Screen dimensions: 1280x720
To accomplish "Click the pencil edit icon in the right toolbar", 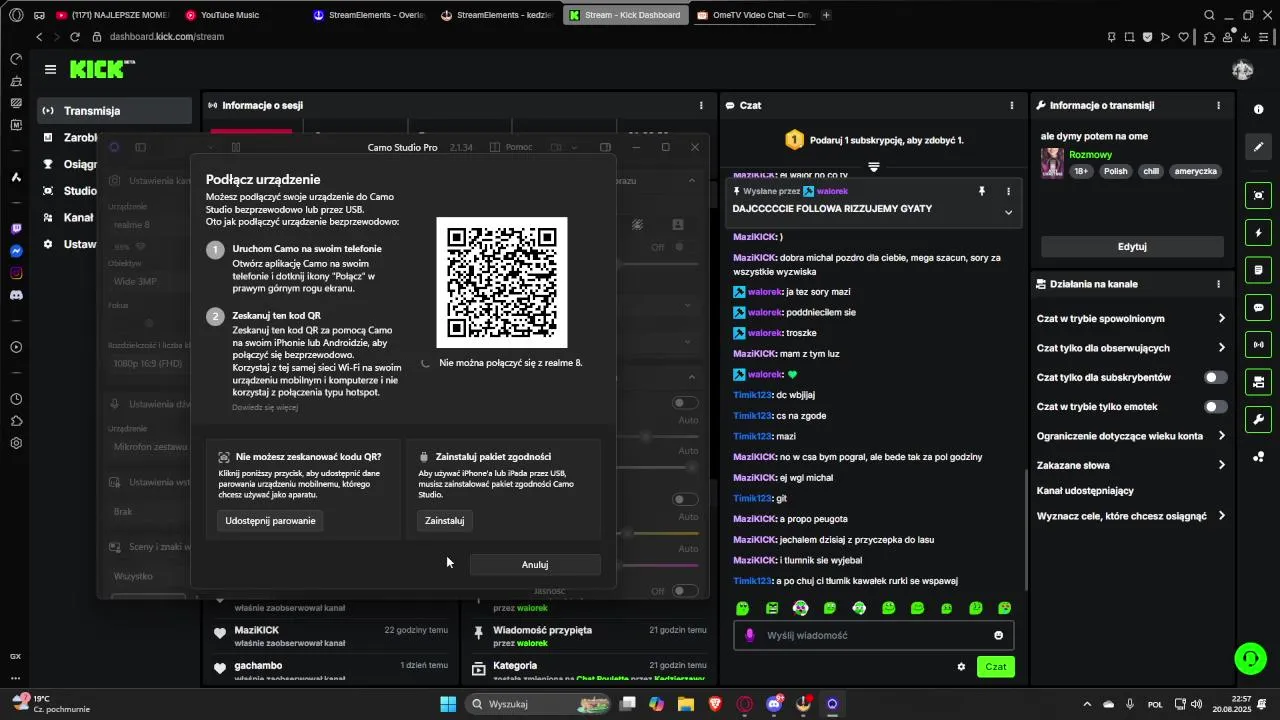I will [1258, 147].
